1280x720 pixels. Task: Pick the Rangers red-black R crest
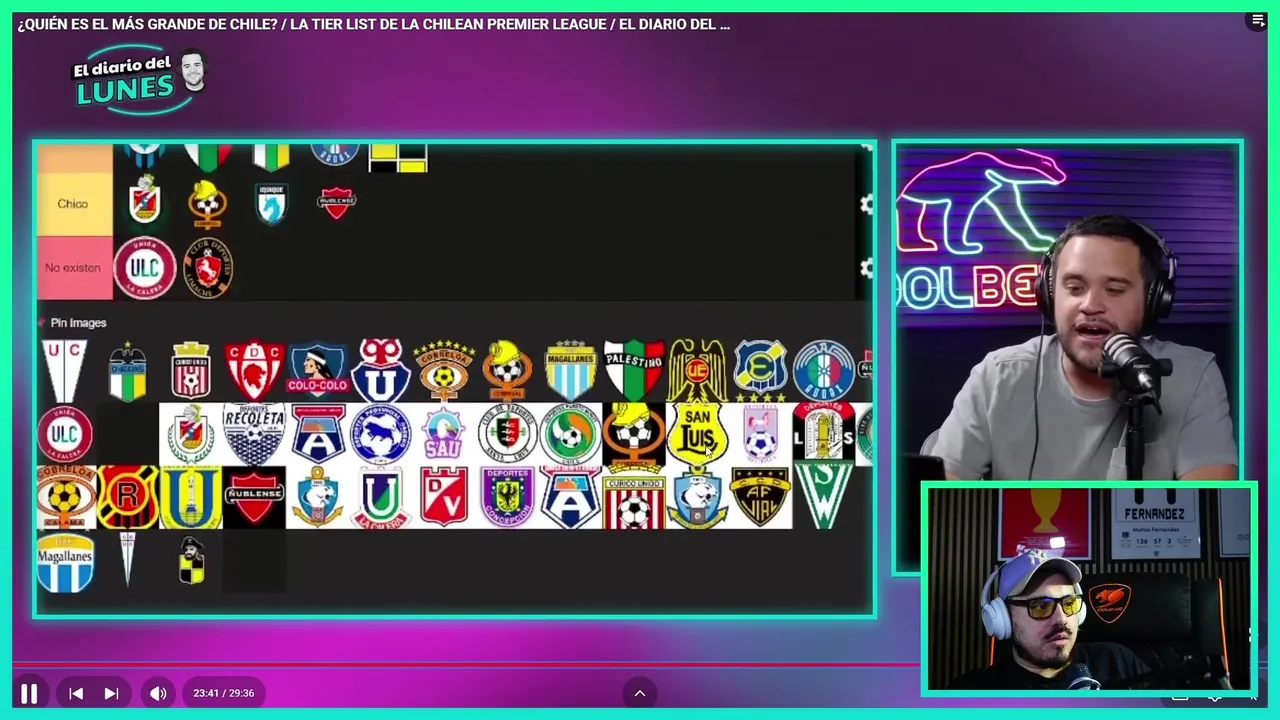click(x=128, y=497)
